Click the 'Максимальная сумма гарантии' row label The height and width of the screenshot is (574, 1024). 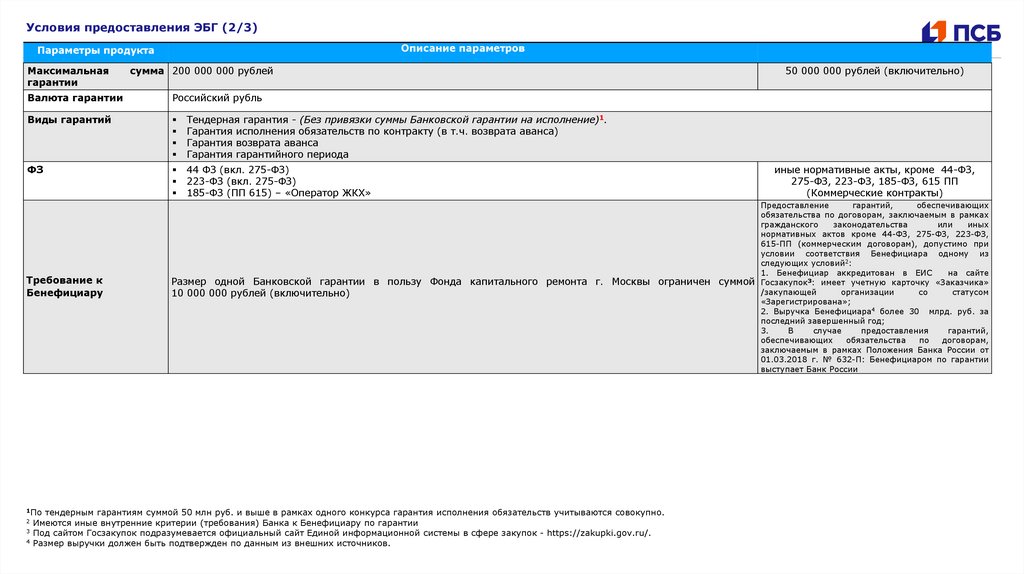pos(95,76)
